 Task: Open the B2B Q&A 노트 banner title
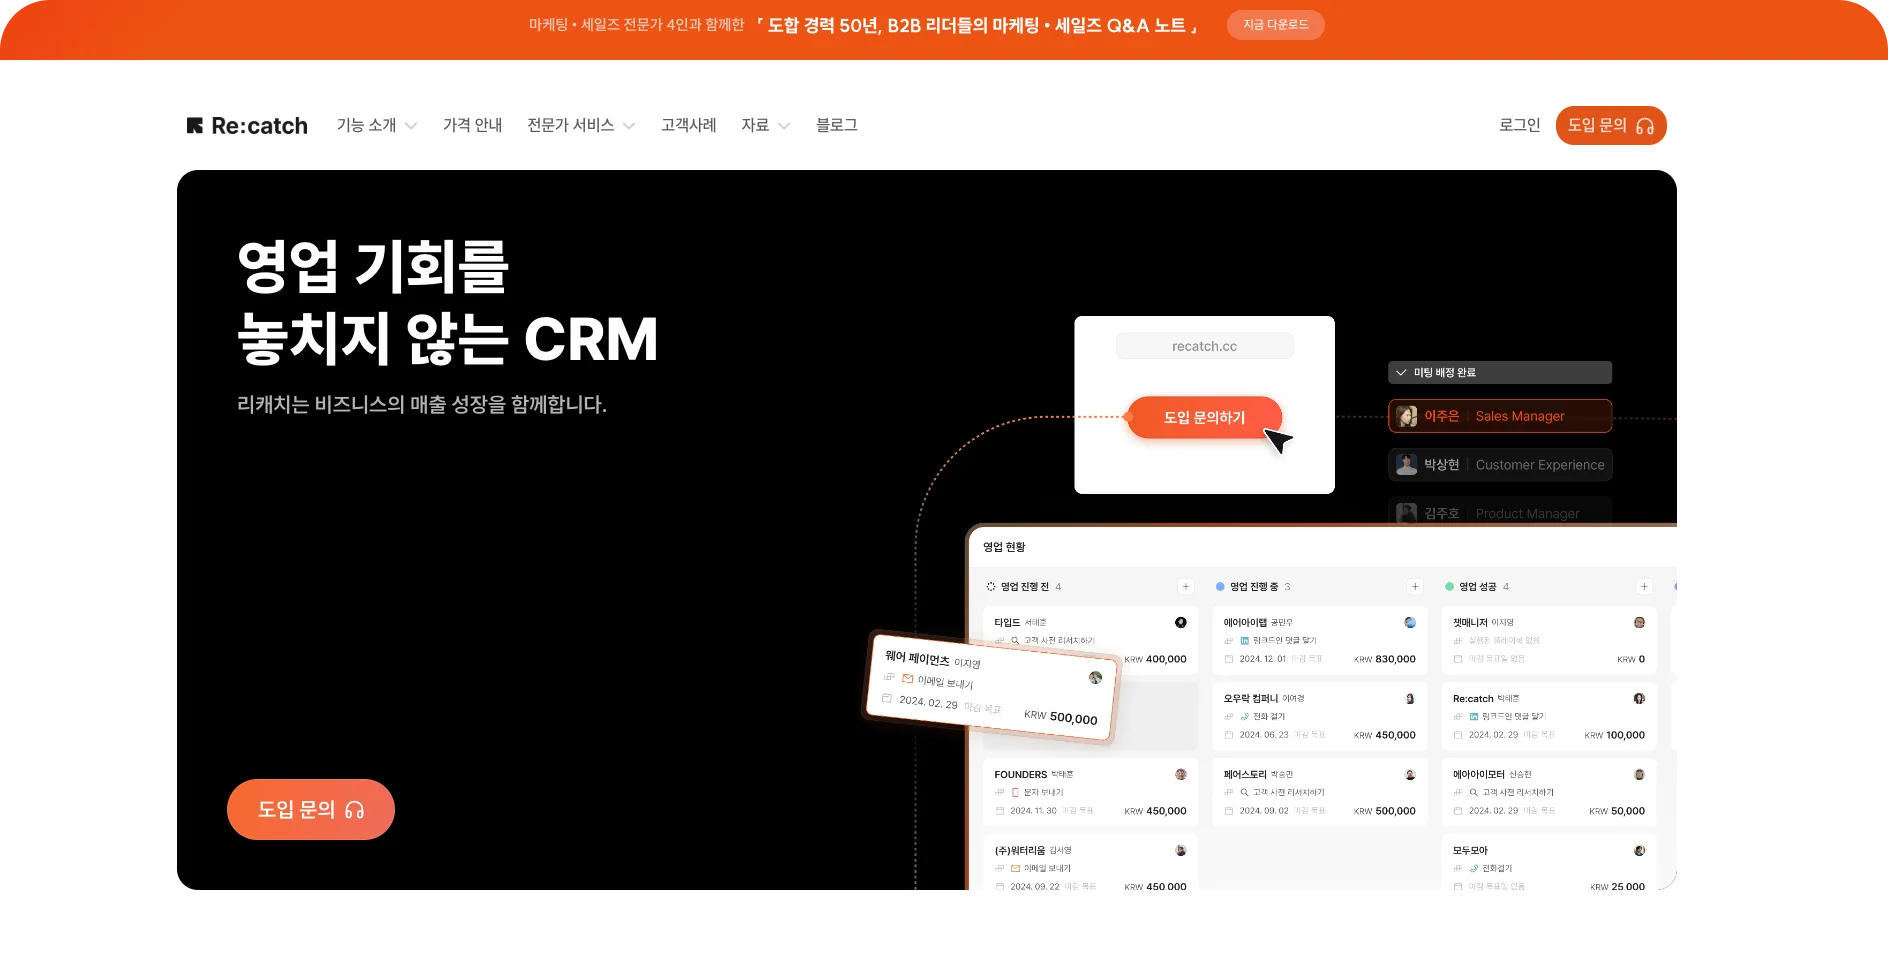[977, 25]
